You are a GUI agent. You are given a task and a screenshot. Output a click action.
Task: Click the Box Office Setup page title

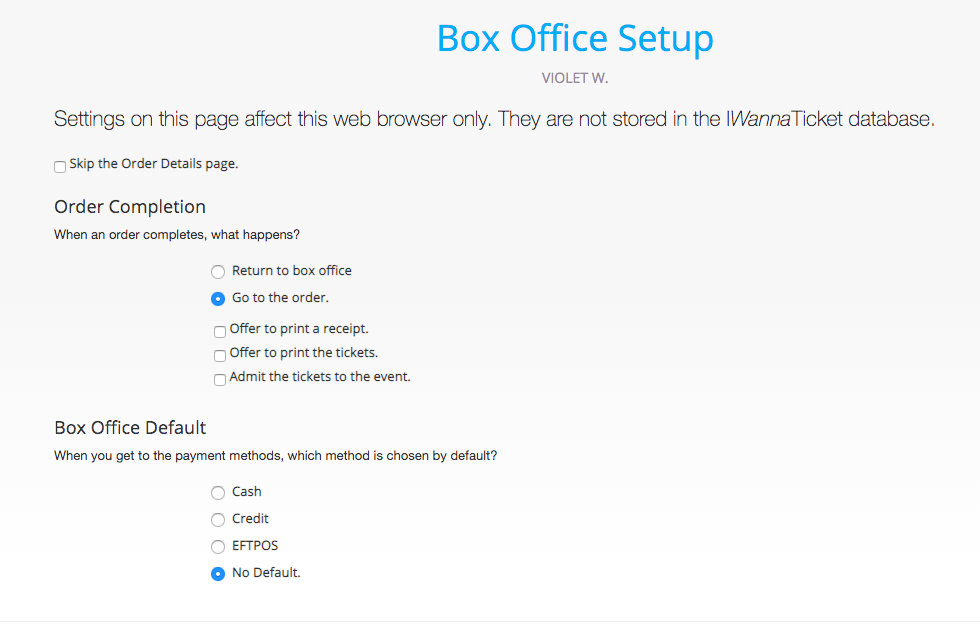pos(575,39)
